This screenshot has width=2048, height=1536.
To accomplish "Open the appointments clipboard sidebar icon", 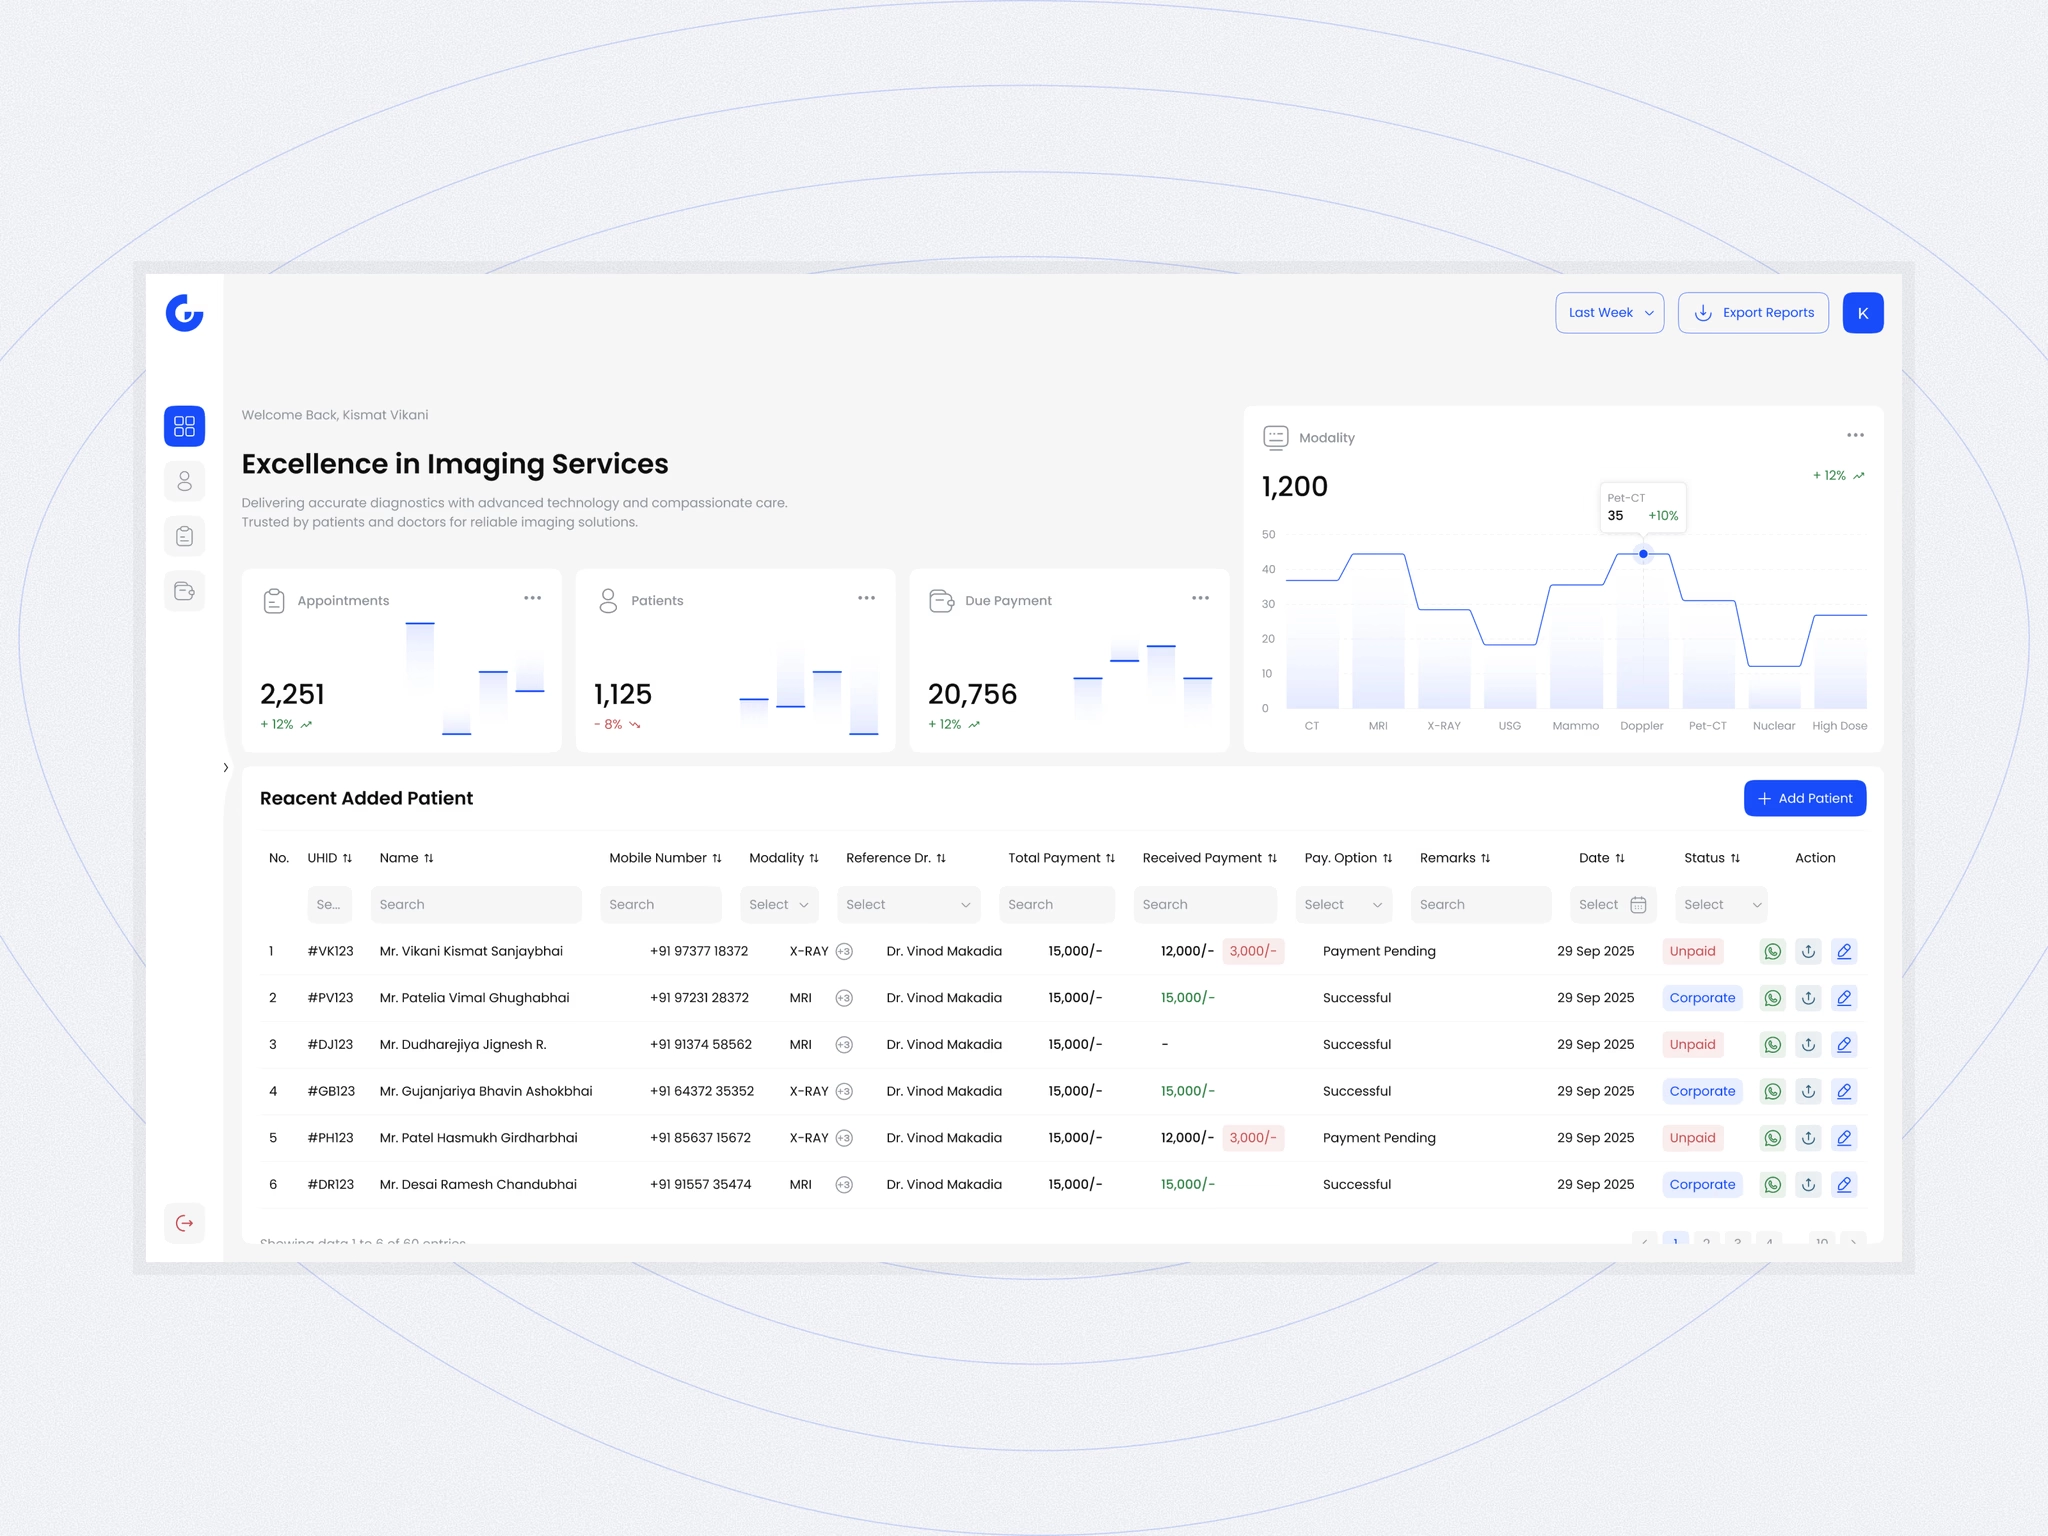I will pyautogui.click(x=184, y=536).
